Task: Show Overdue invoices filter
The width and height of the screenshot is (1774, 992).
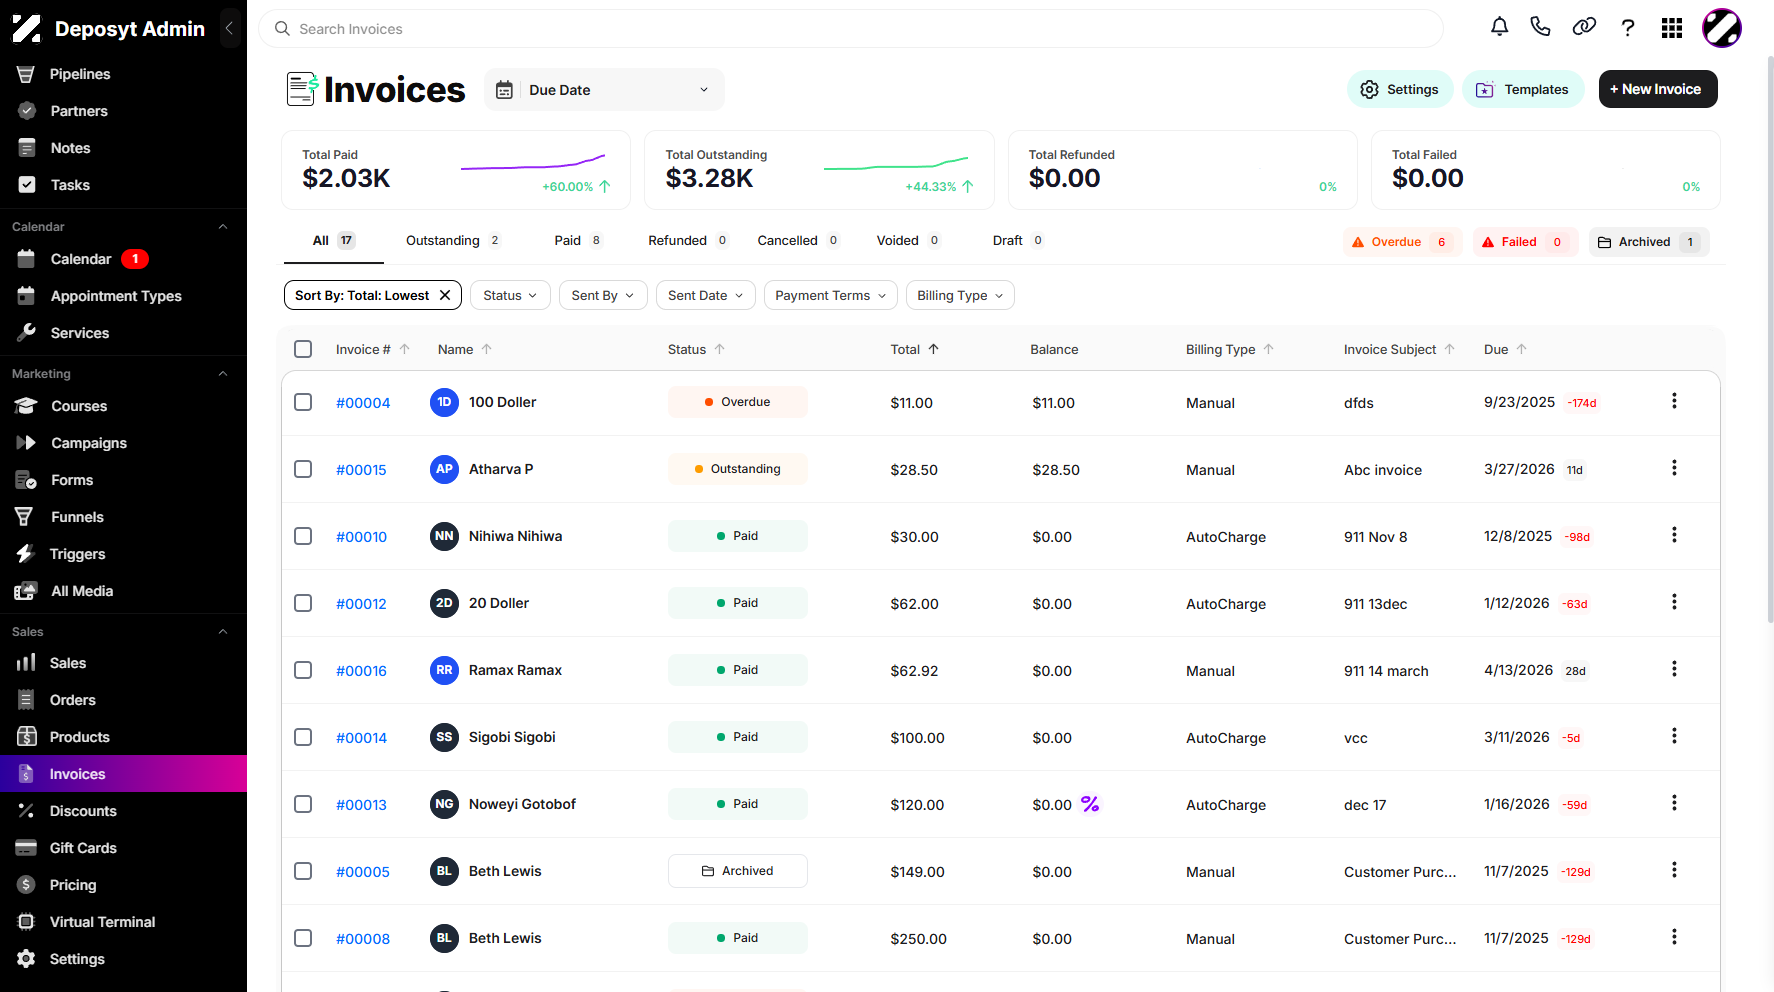Action: coord(1402,242)
